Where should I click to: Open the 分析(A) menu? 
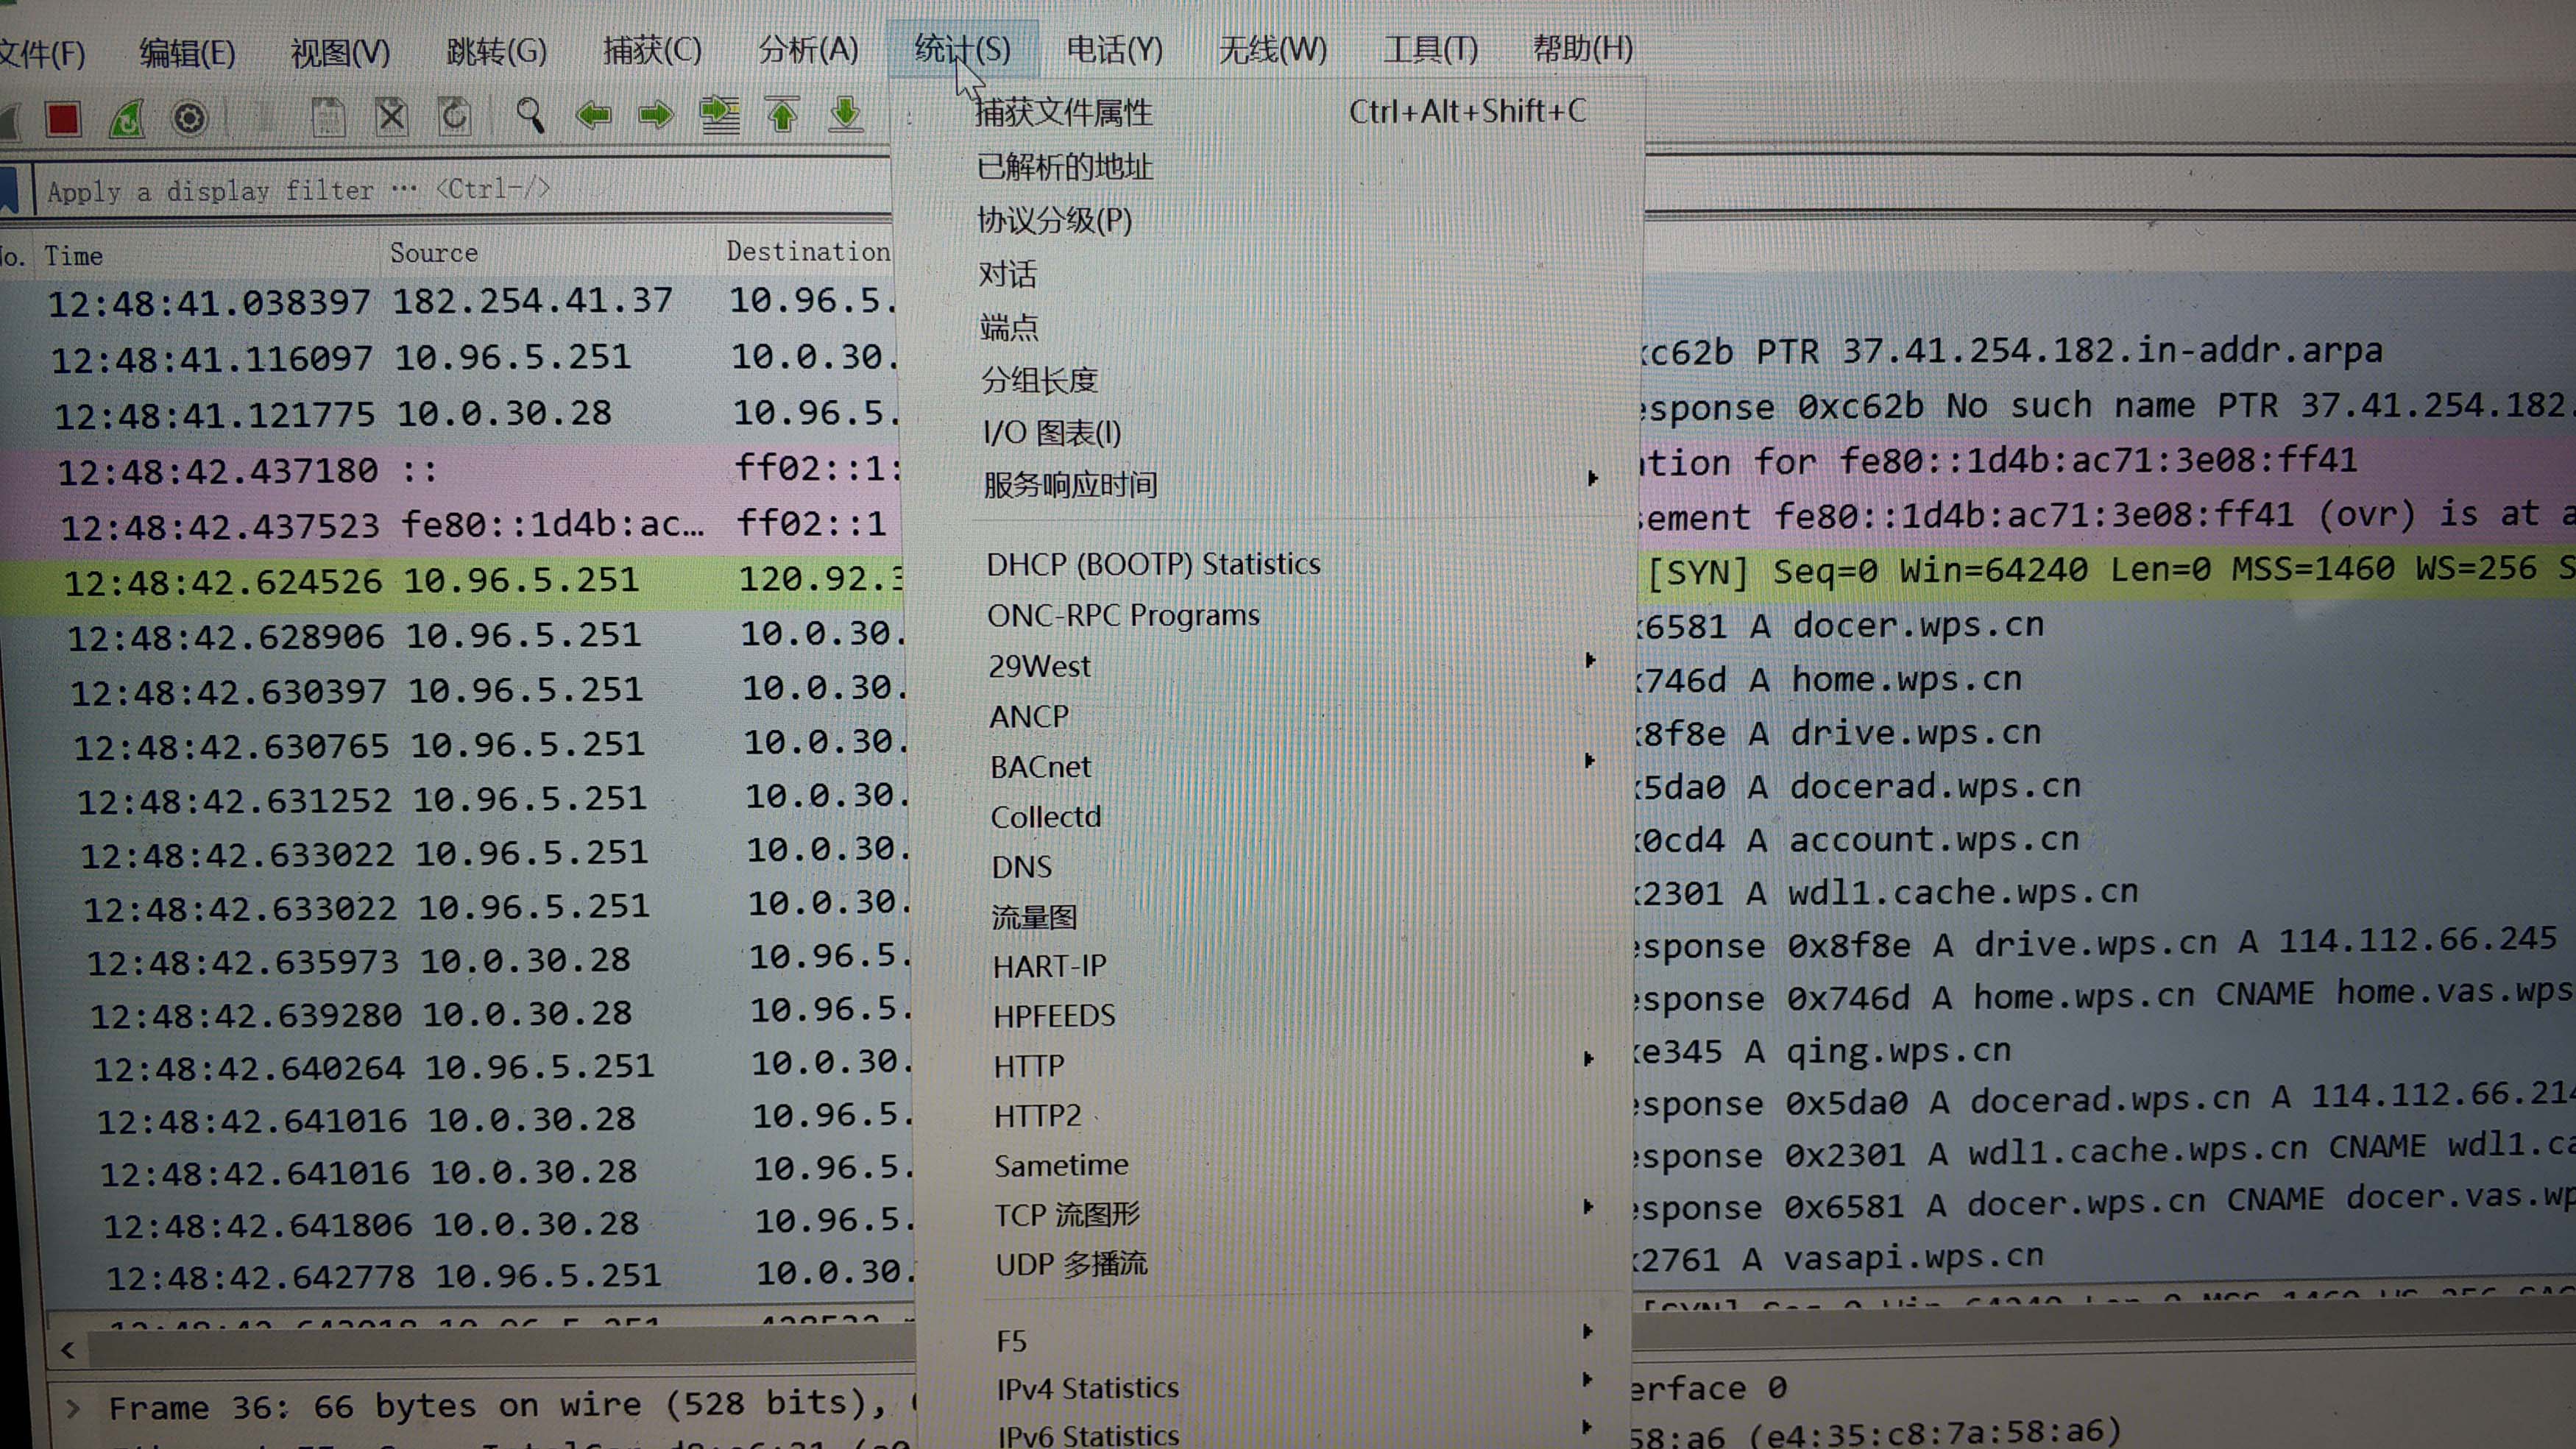pyautogui.click(x=807, y=50)
